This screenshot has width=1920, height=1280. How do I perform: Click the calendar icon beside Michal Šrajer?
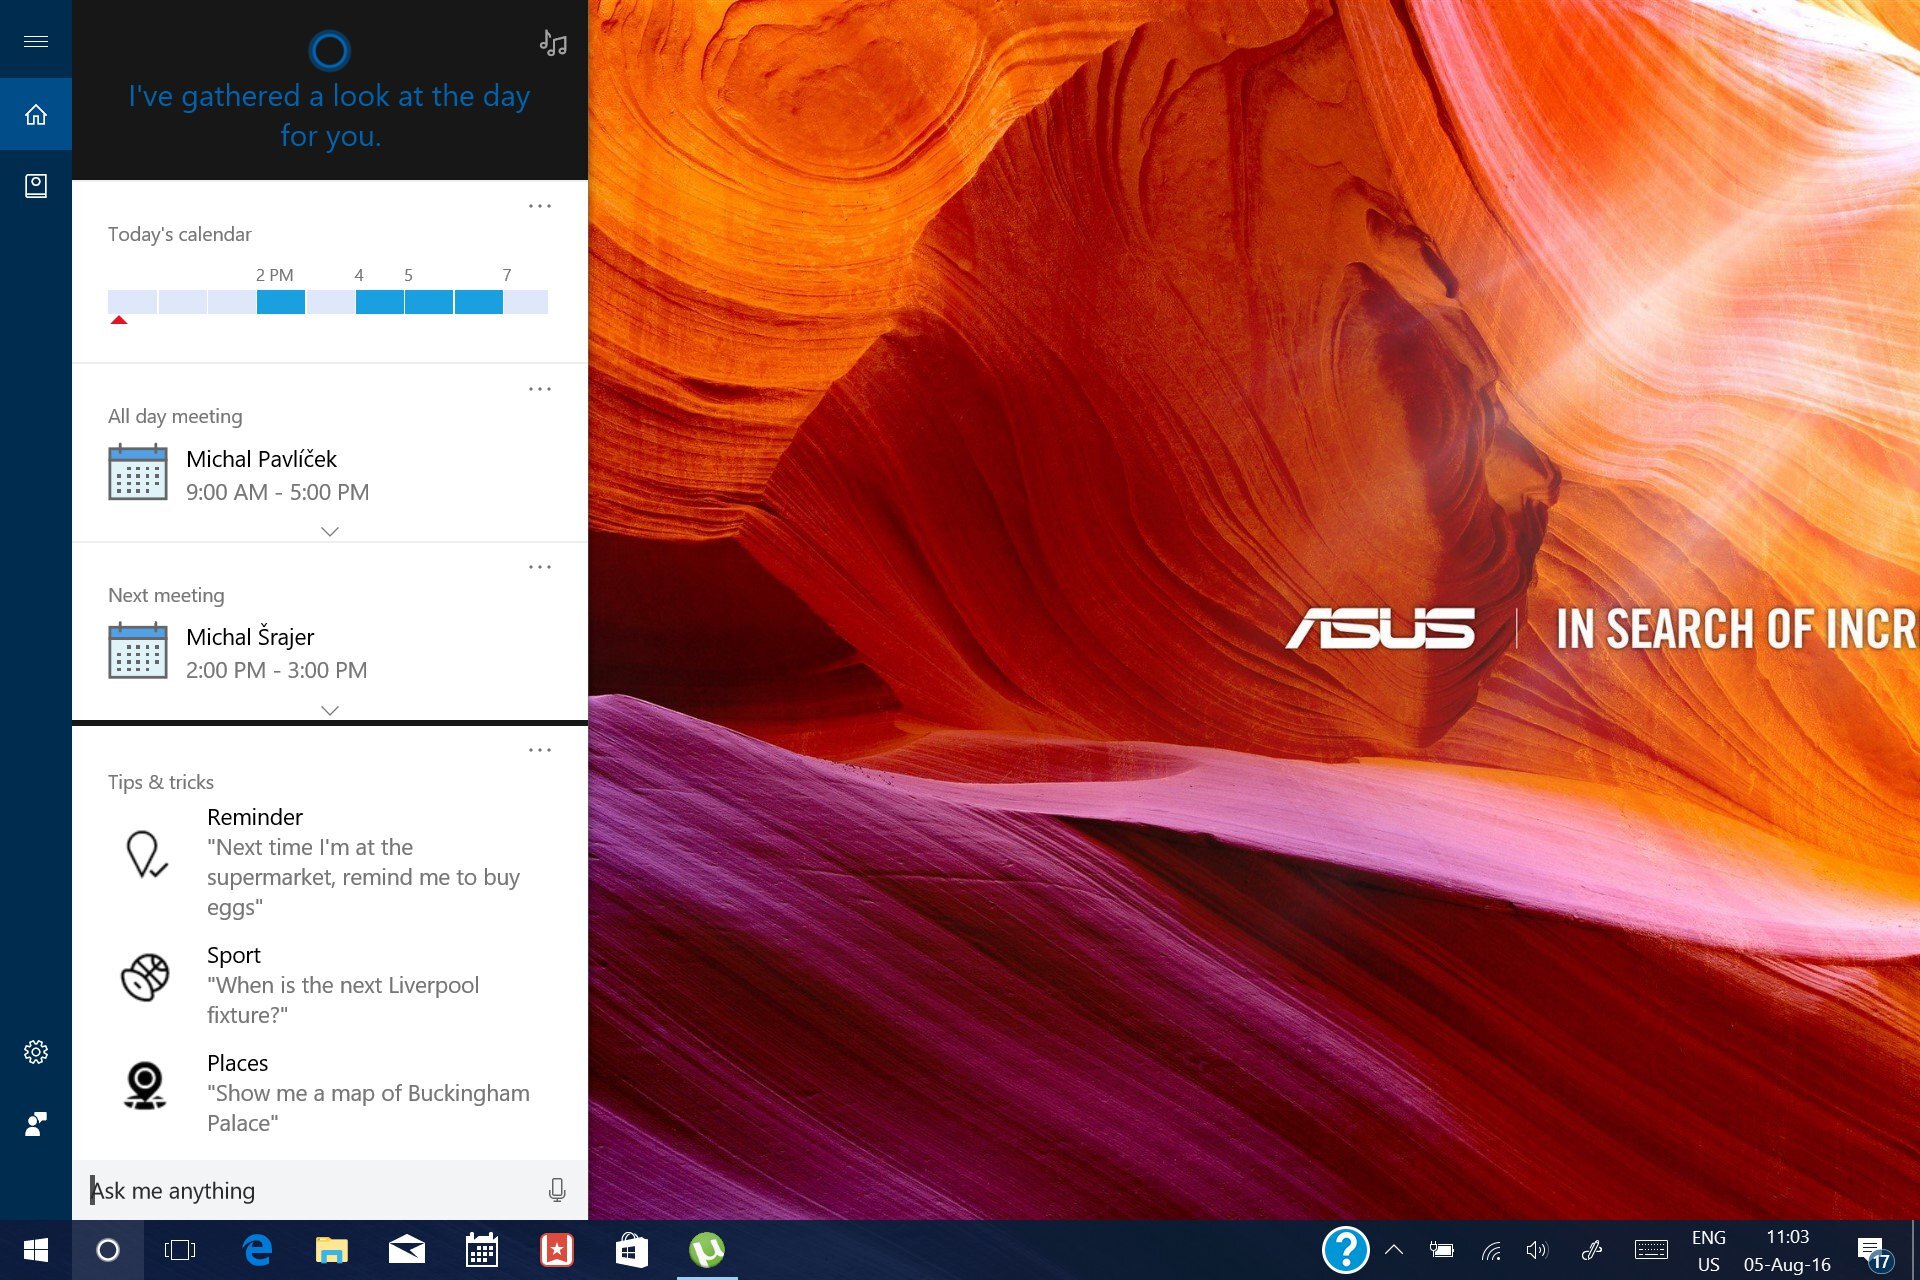[x=138, y=651]
